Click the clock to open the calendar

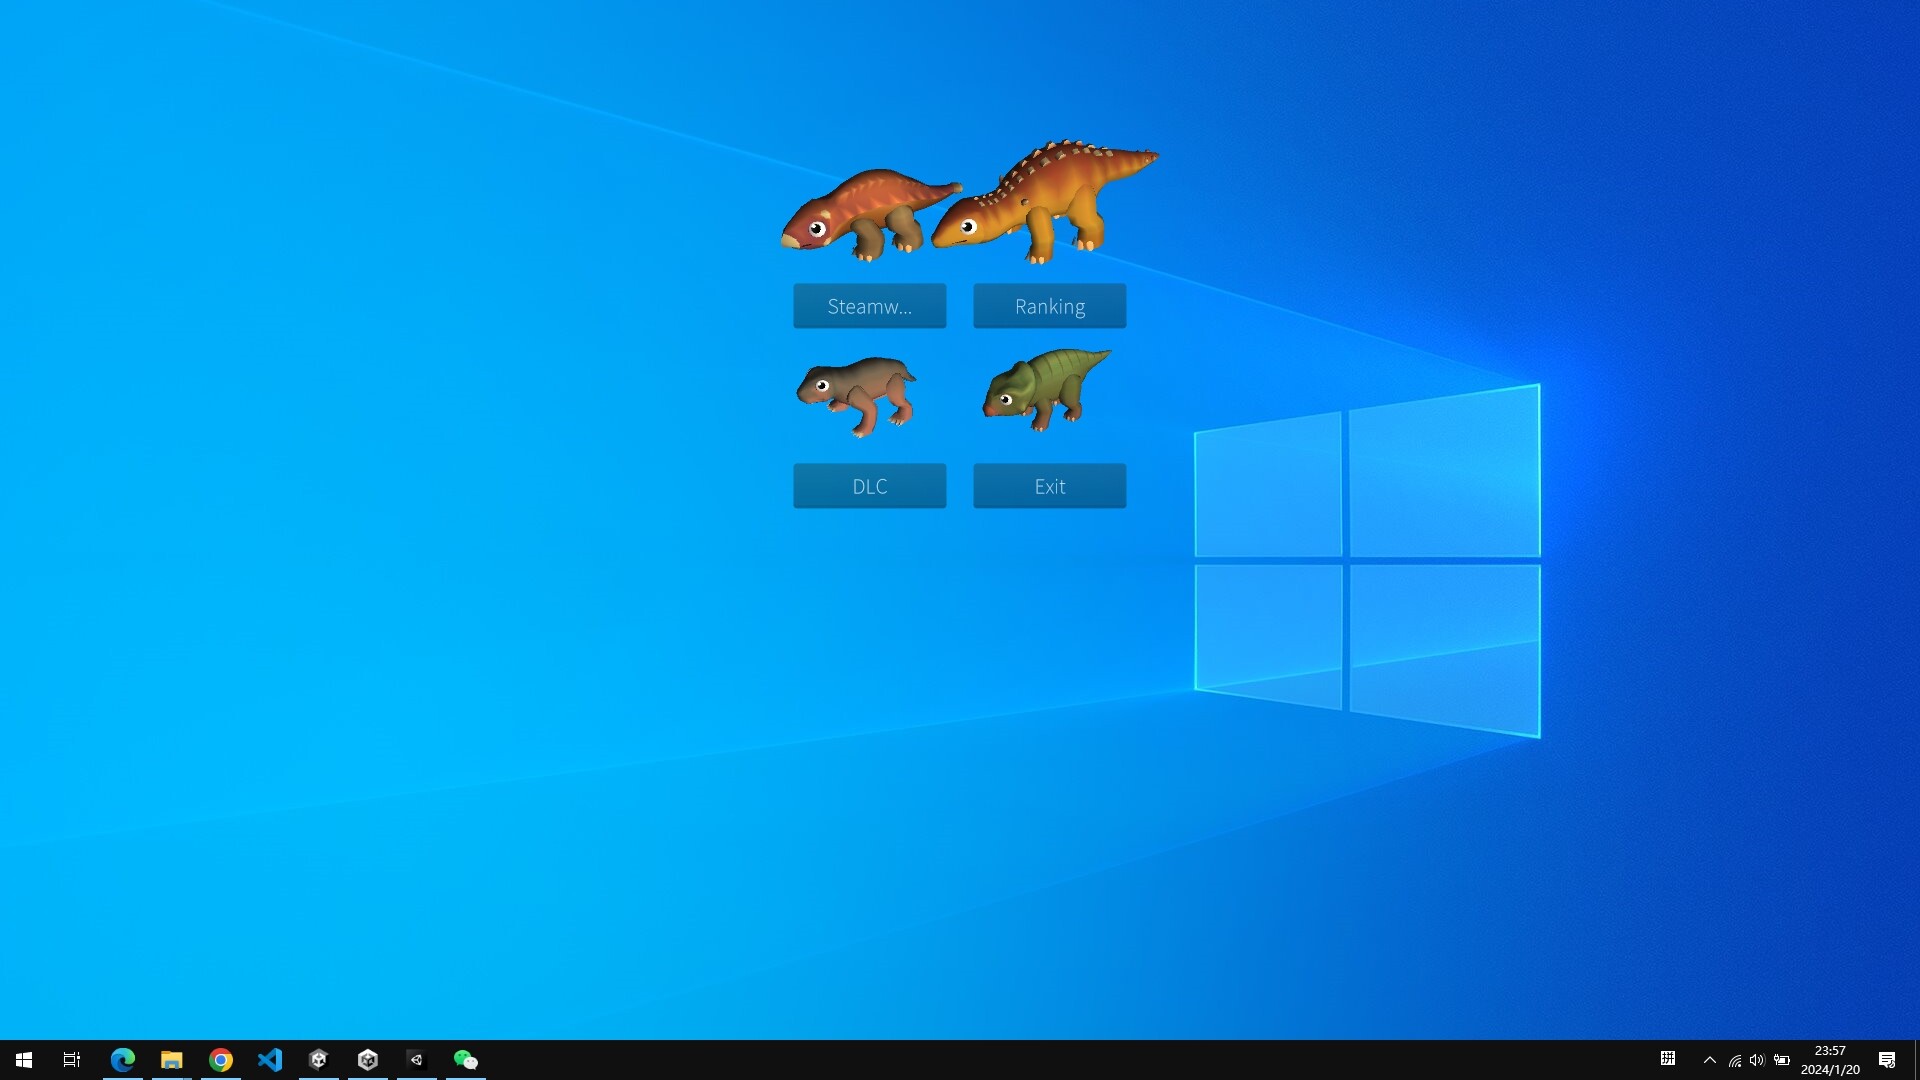pos(1830,1059)
